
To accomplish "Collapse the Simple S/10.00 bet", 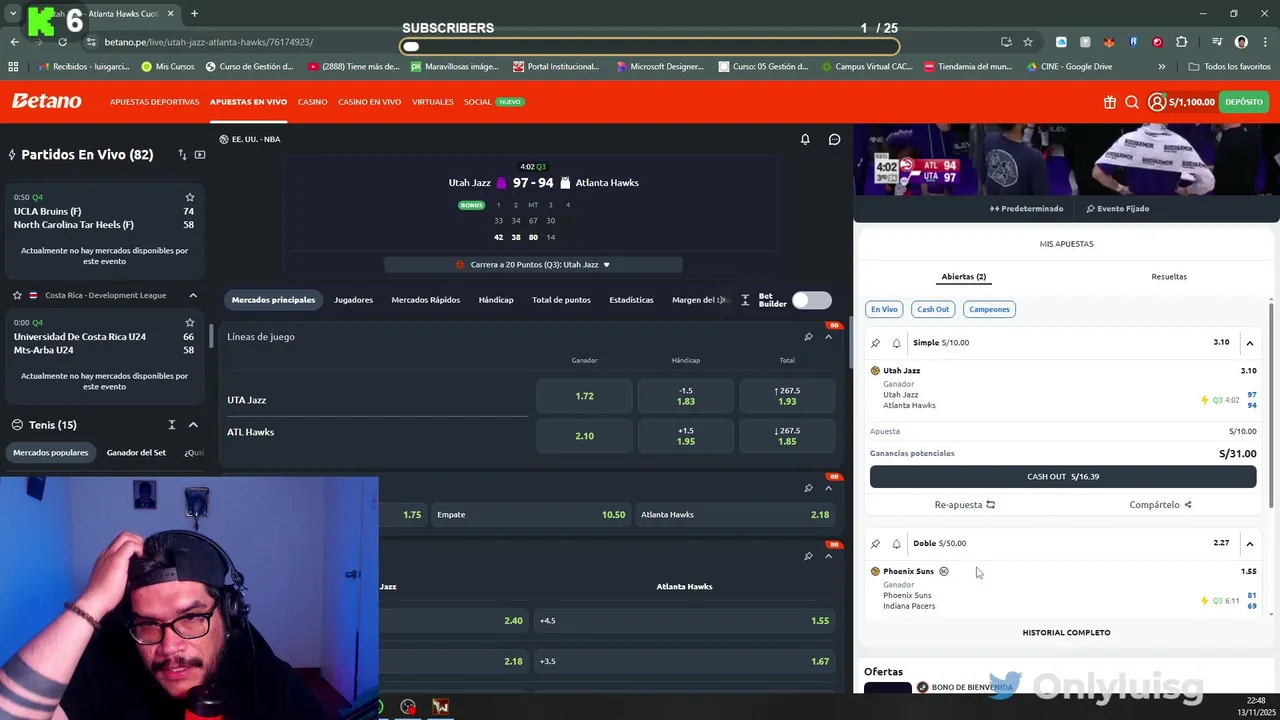I will [x=1249, y=343].
